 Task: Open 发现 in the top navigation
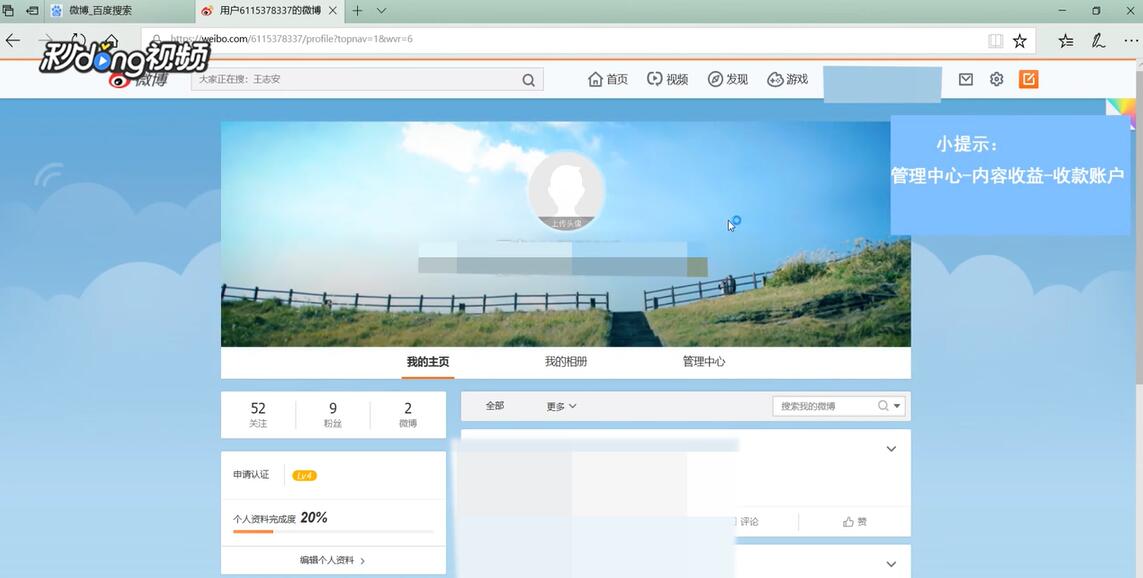(728, 79)
